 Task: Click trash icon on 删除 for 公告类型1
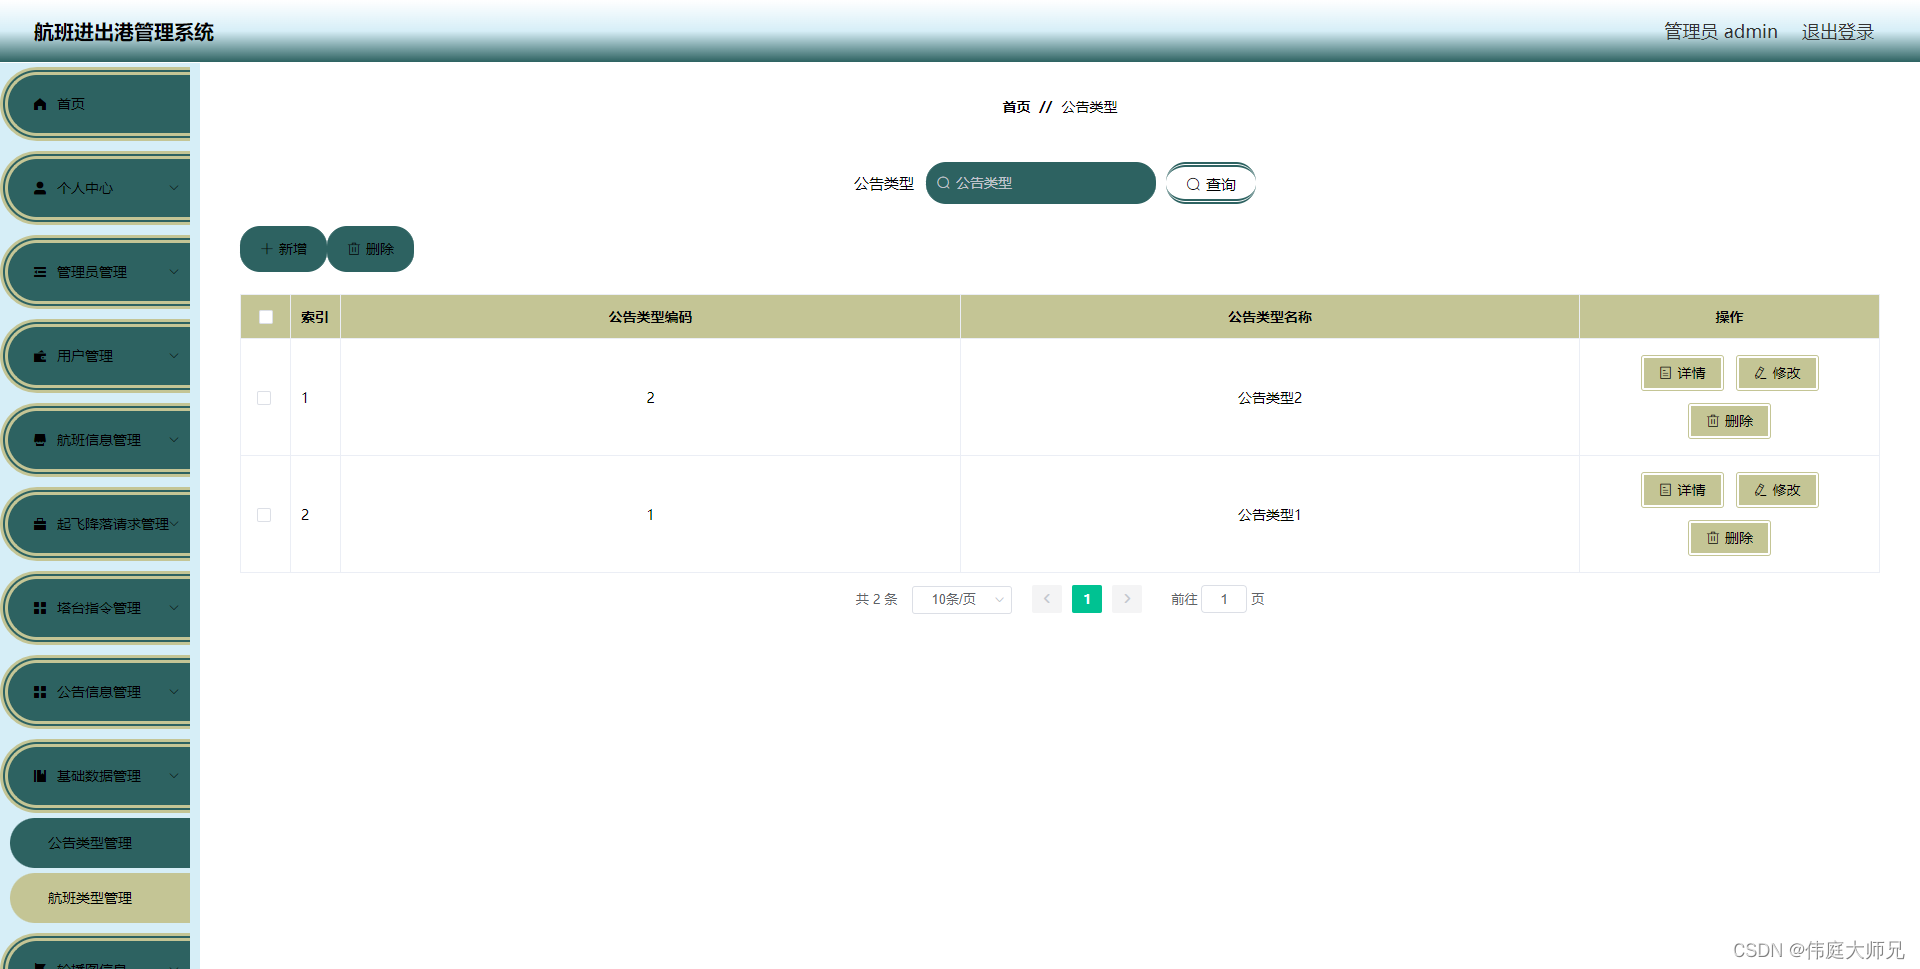pos(1713,538)
